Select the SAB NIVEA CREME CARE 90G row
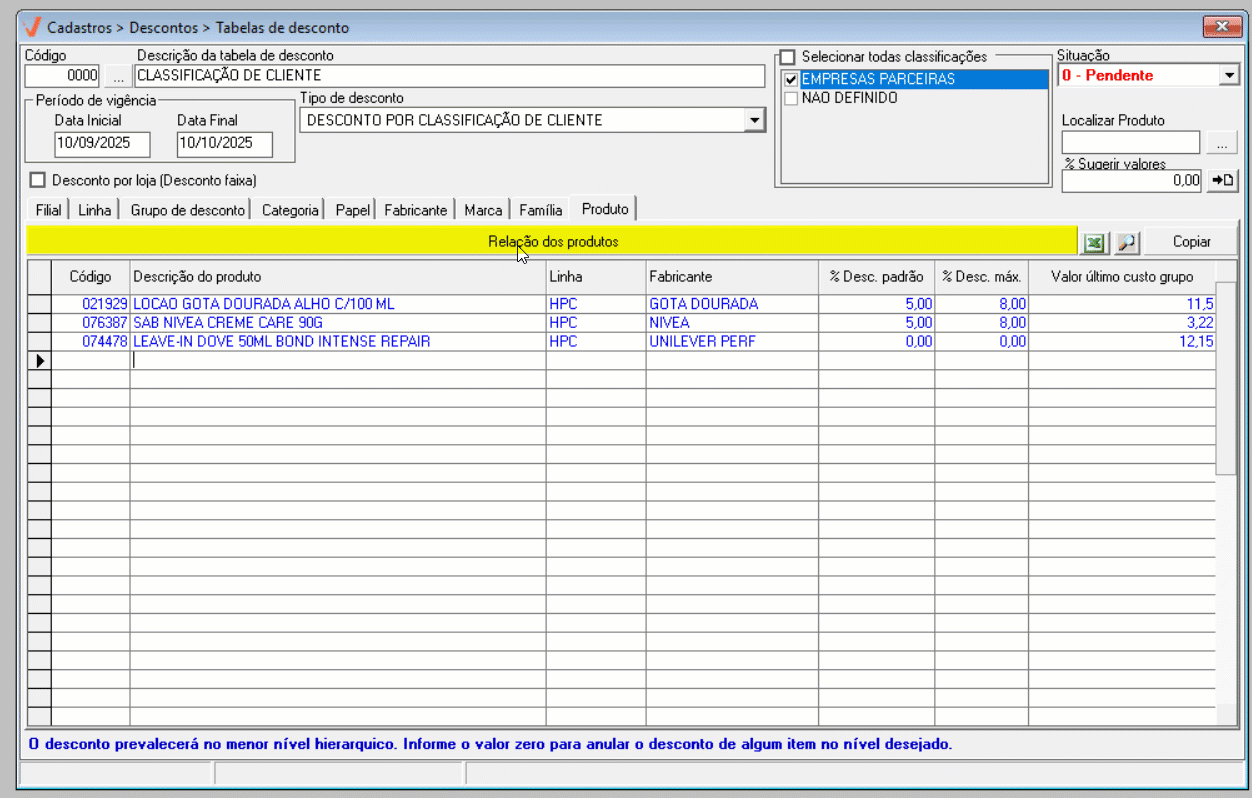This screenshot has height=798, width=1252. click(x=228, y=323)
